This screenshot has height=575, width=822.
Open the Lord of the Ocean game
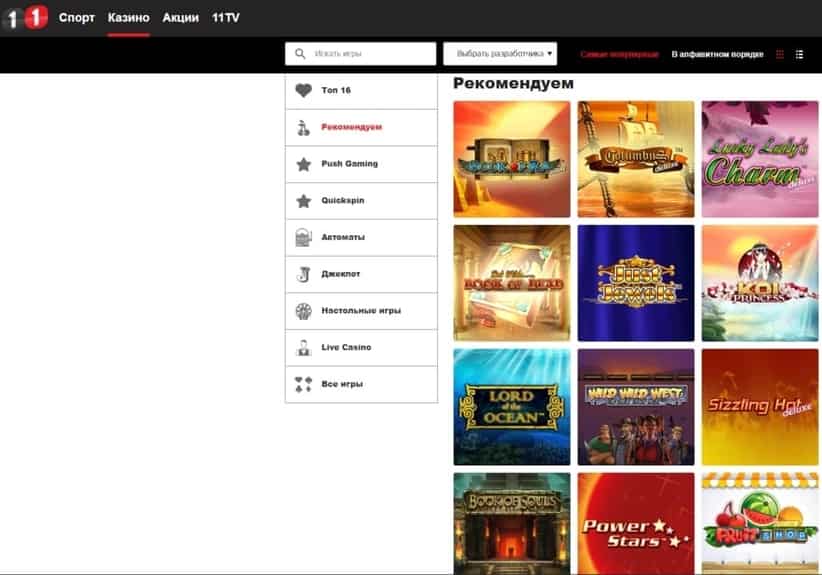(x=512, y=407)
